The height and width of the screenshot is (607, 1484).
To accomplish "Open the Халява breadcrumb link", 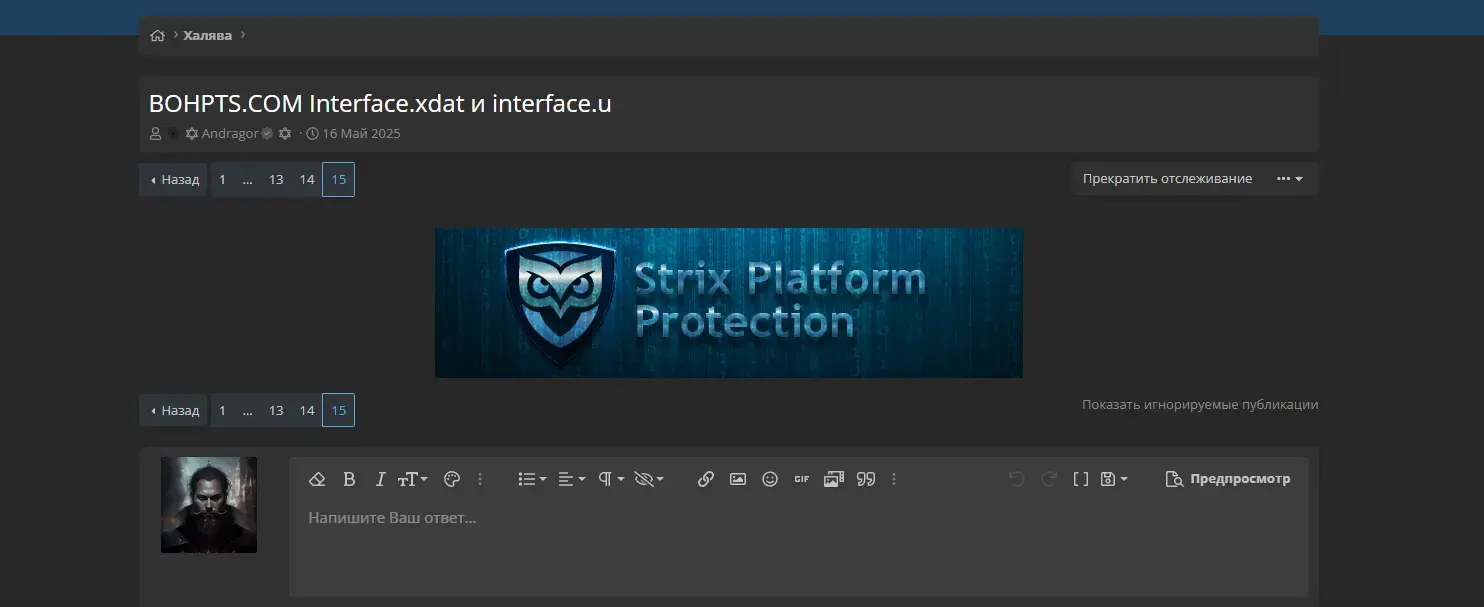I will 207,36.
